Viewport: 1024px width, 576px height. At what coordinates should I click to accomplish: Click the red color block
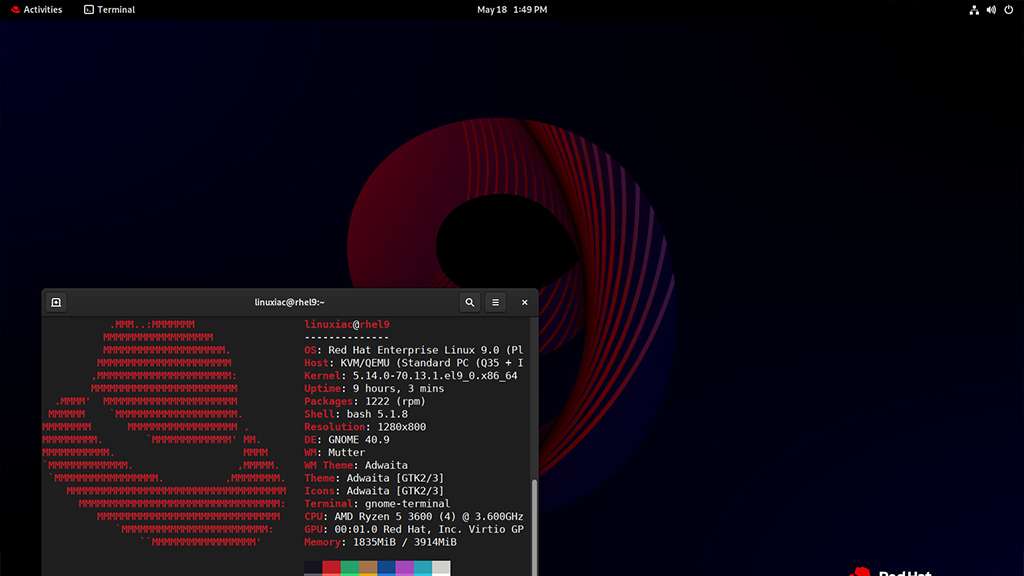(x=331, y=568)
